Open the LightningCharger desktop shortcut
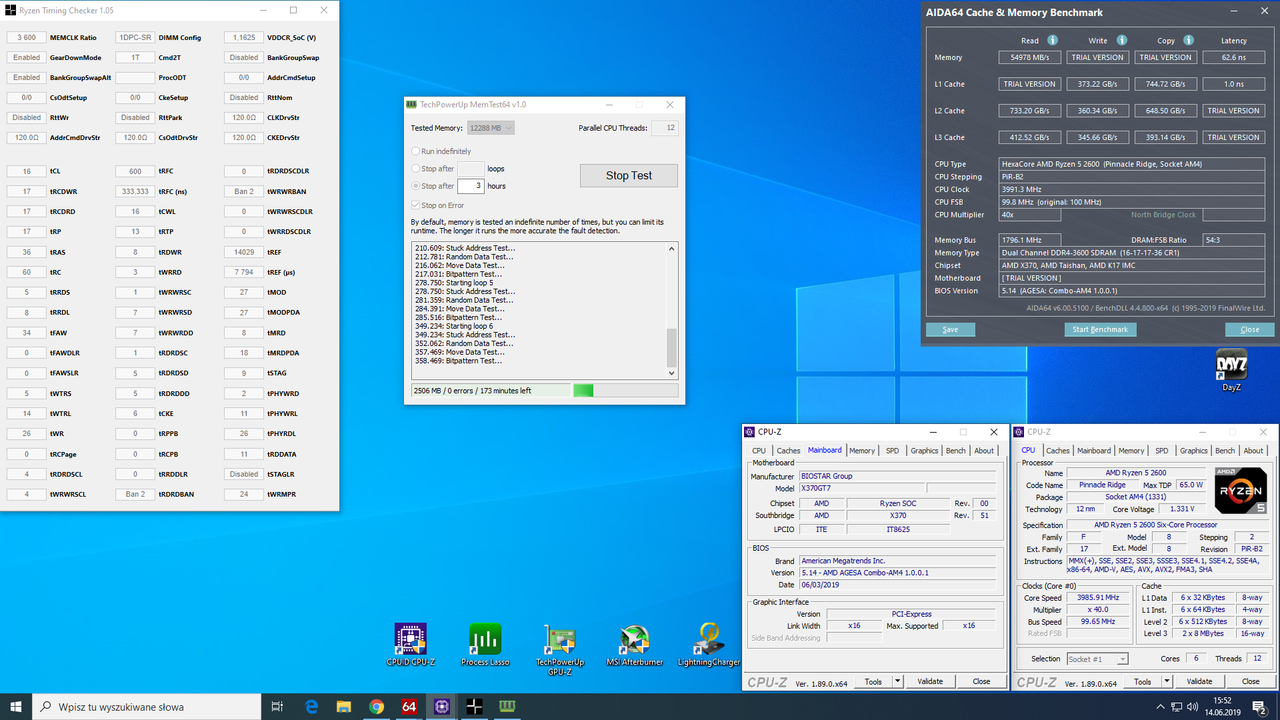 [x=709, y=640]
